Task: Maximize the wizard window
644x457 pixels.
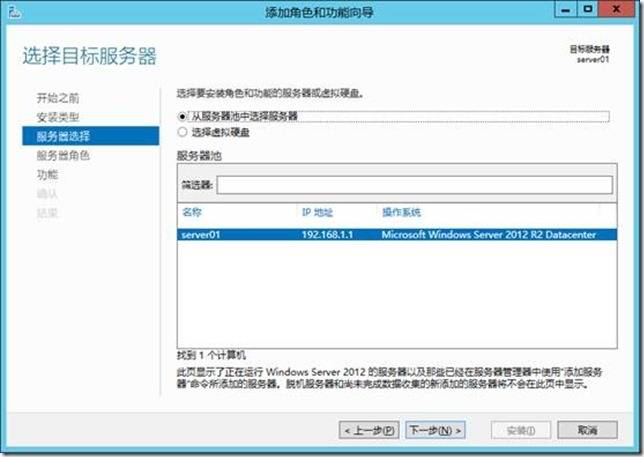Action: pyautogui.click(x=588, y=9)
